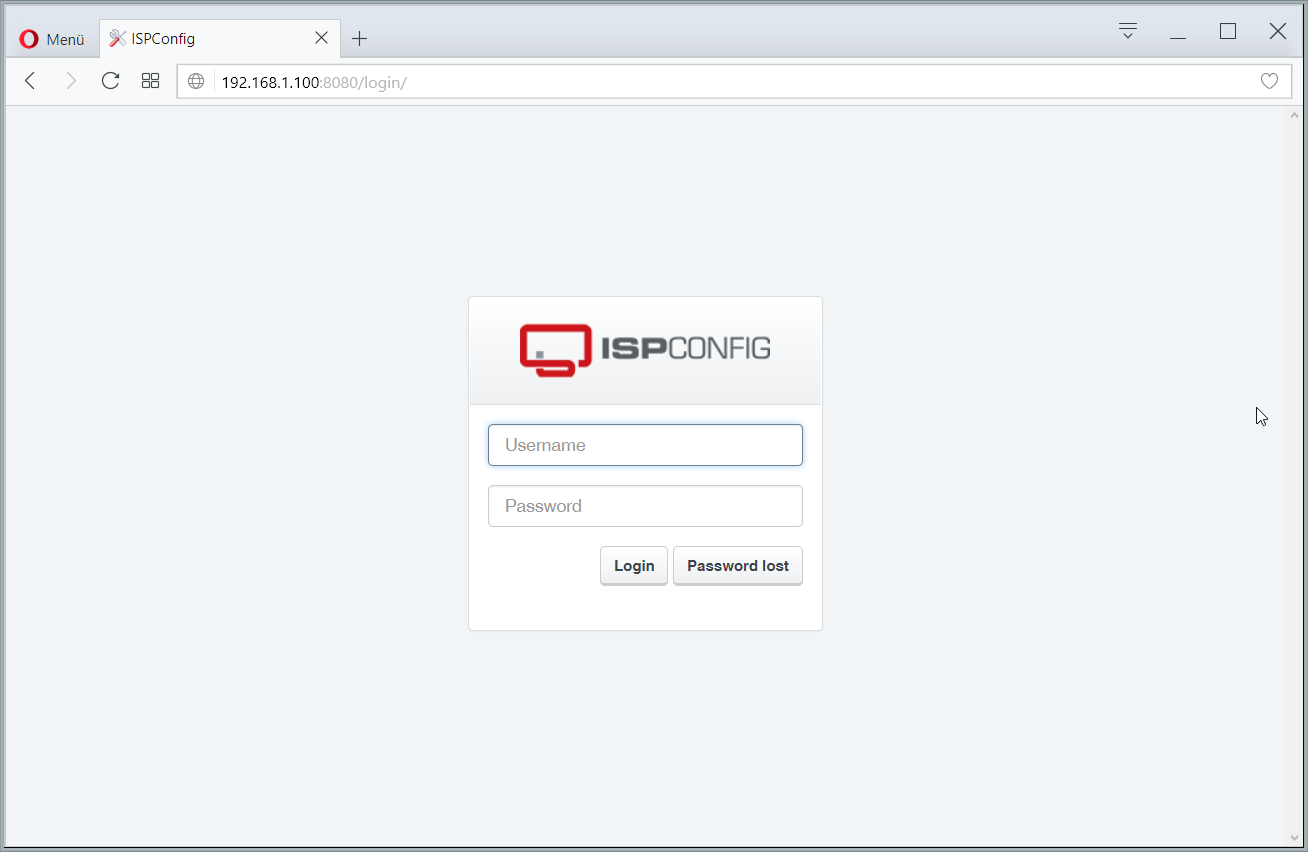Viewport: 1308px width, 852px height.
Task: Add page to bookmarks heart icon
Action: click(x=1269, y=82)
